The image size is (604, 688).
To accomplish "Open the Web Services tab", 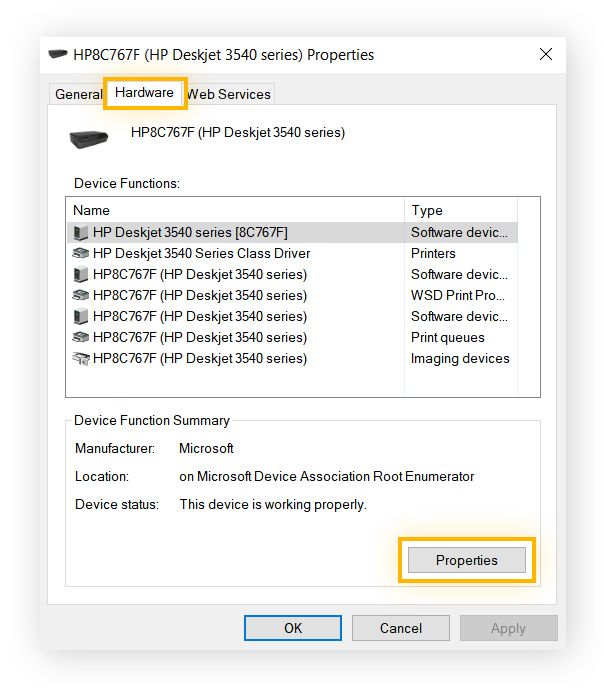I will [229, 94].
